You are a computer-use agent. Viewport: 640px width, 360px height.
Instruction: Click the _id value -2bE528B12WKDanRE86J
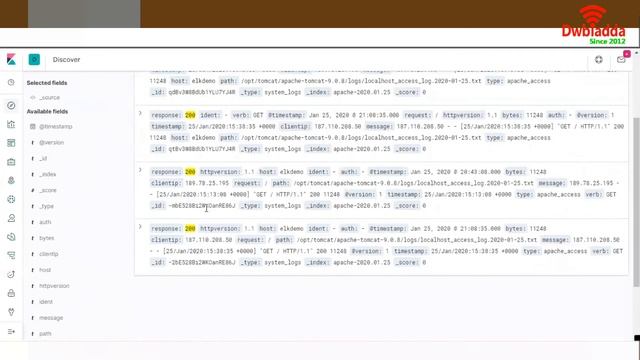pyautogui.click(x=202, y=262)
